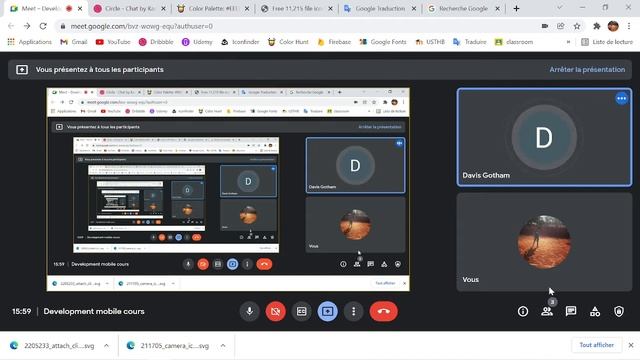Expand options for 211705_camera_ic download
The image size is (640, 360).
pos(223,346)
